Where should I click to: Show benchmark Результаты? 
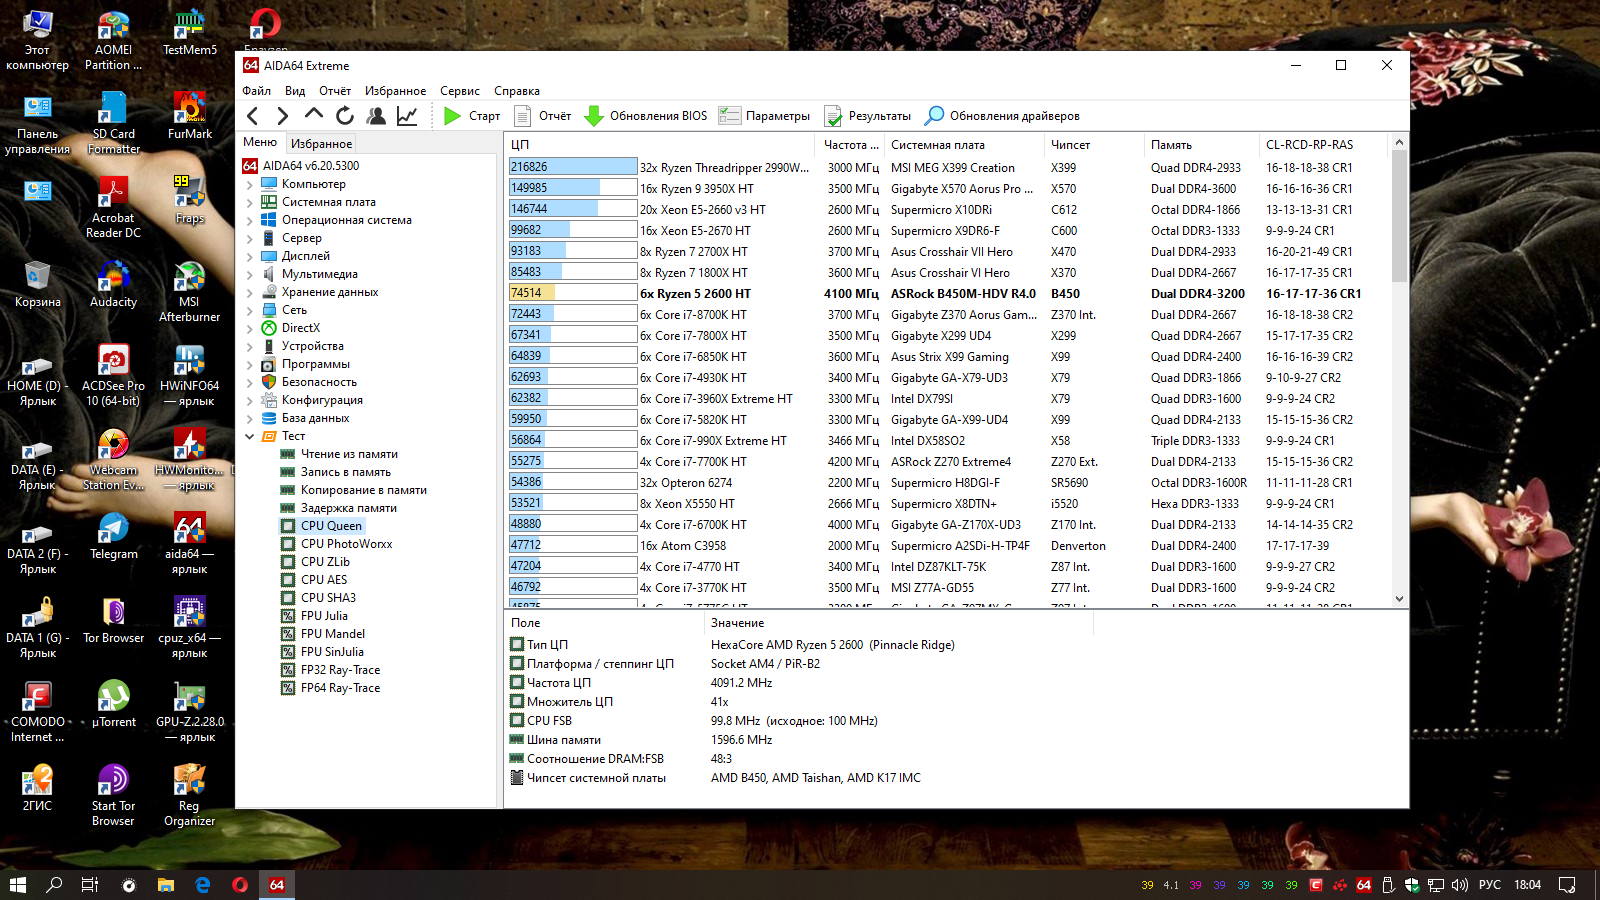click(x=868, y=116)
